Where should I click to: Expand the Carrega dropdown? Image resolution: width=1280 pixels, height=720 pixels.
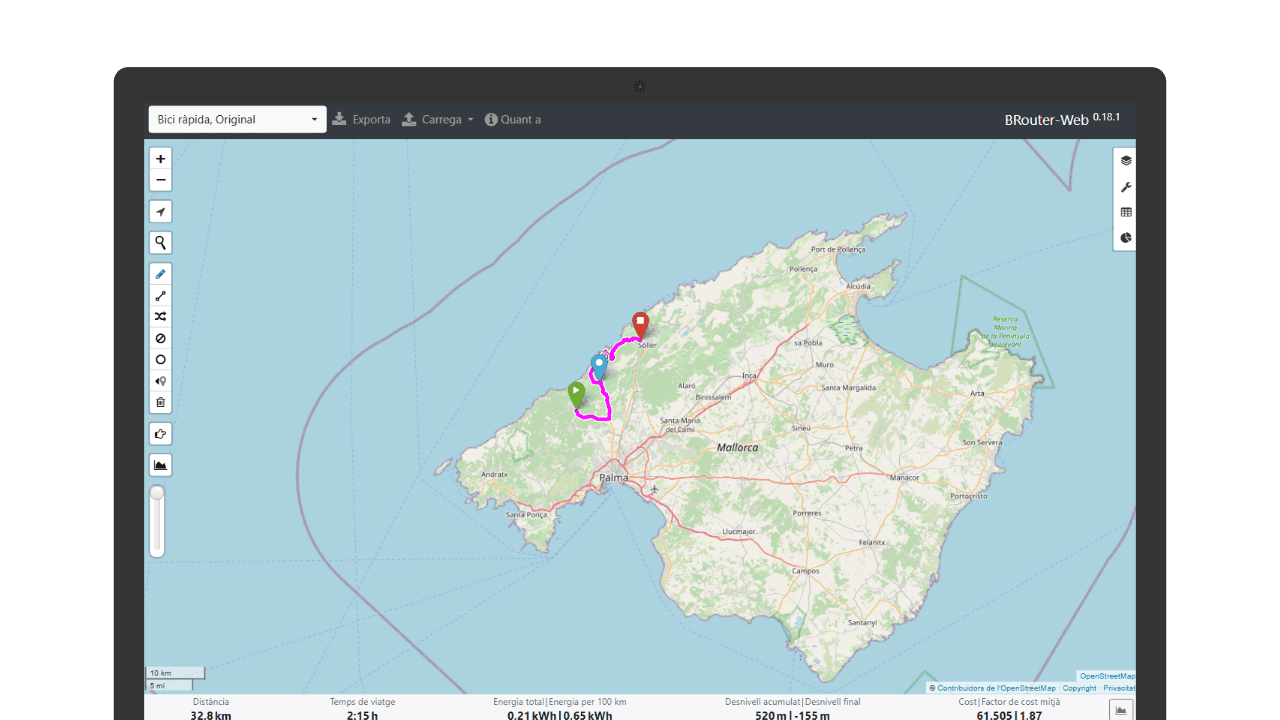[x=437, y=119]
